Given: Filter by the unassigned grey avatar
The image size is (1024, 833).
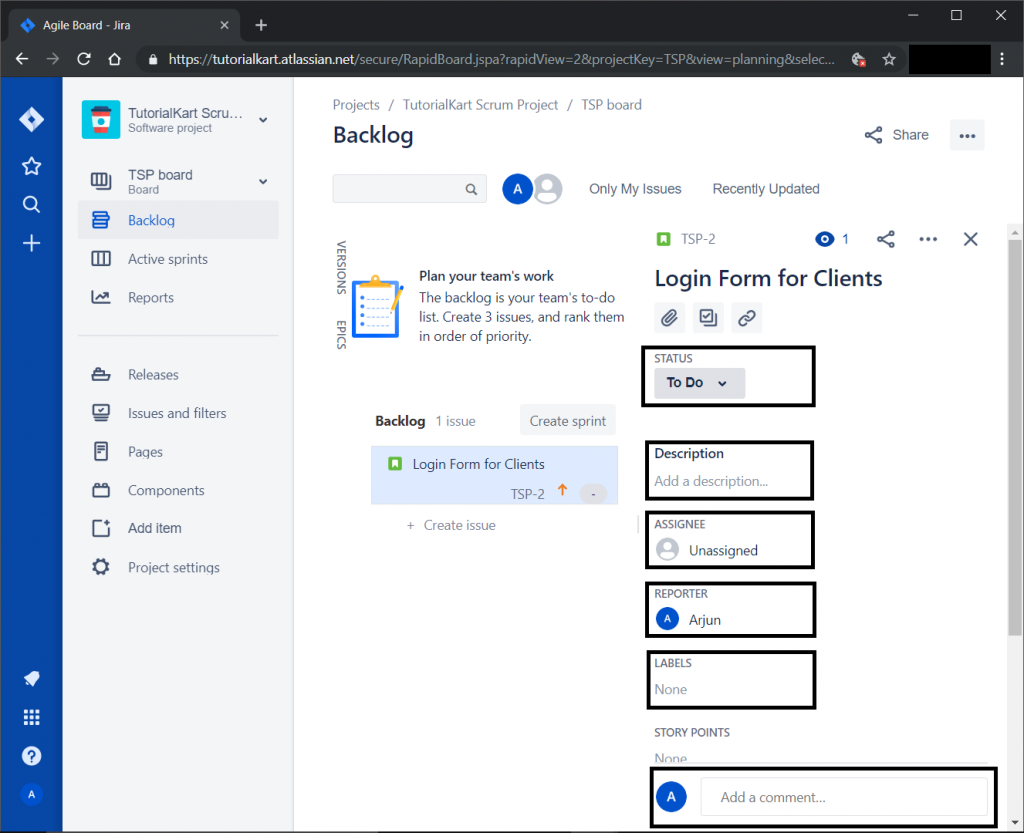Looking at the screenshot, I should click(x=549, y=189).
